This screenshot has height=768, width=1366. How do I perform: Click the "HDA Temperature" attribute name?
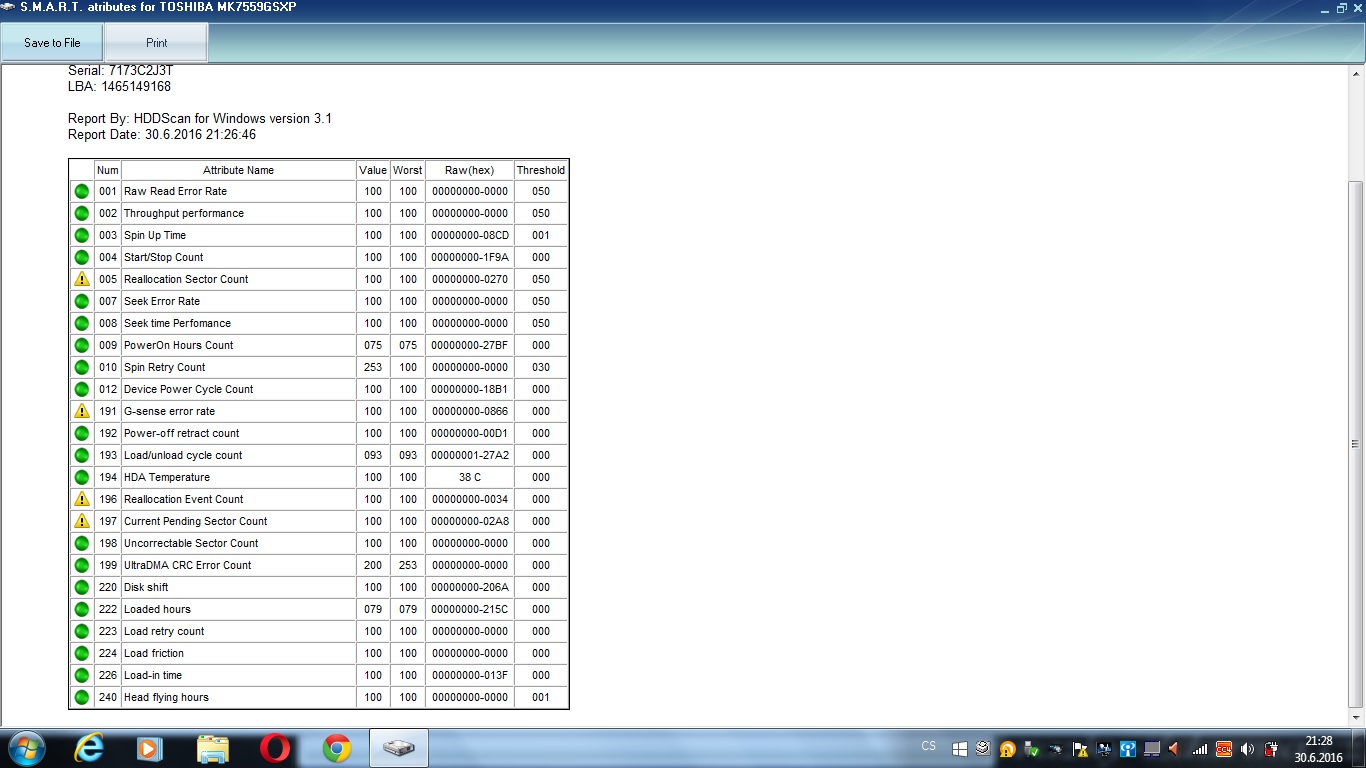(167, 477)
